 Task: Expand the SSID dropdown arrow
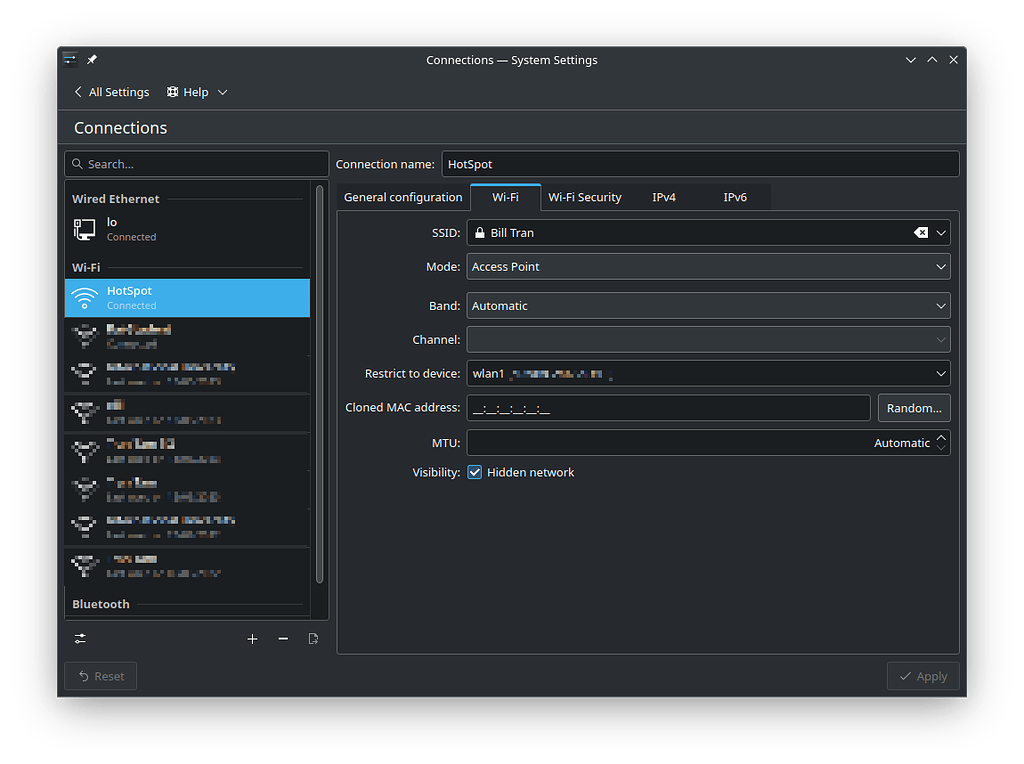pos(941,233)
